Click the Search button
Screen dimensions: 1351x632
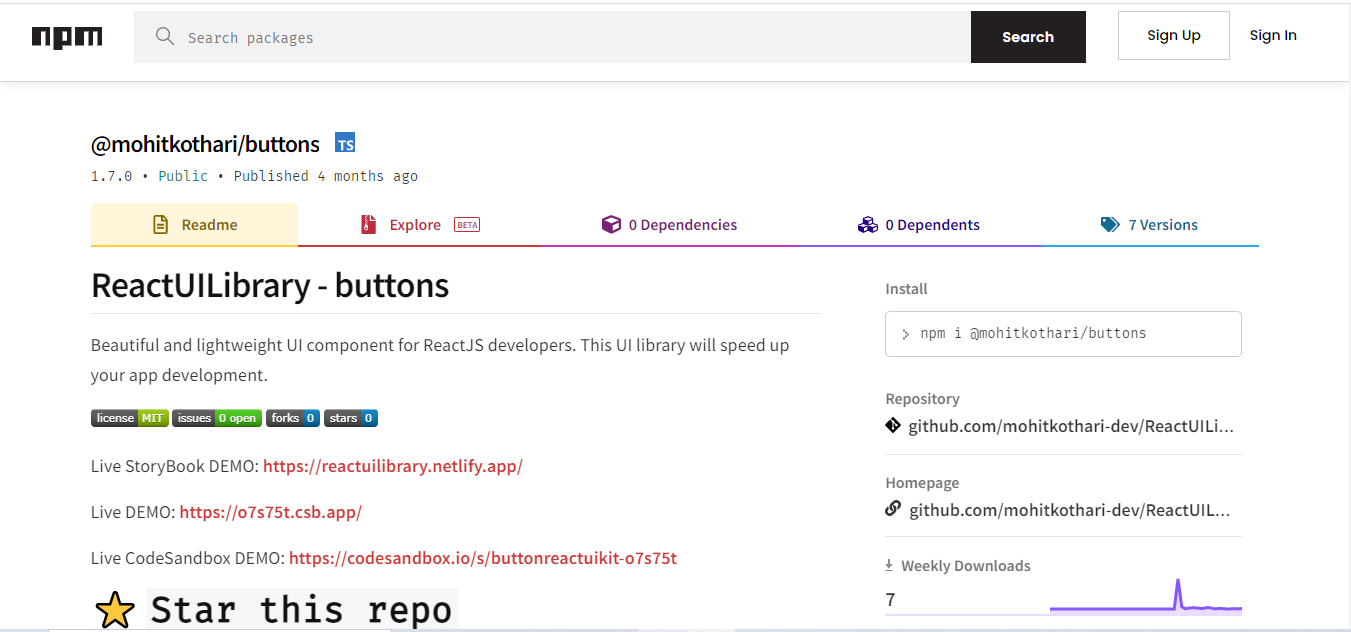pos(1028,37)
